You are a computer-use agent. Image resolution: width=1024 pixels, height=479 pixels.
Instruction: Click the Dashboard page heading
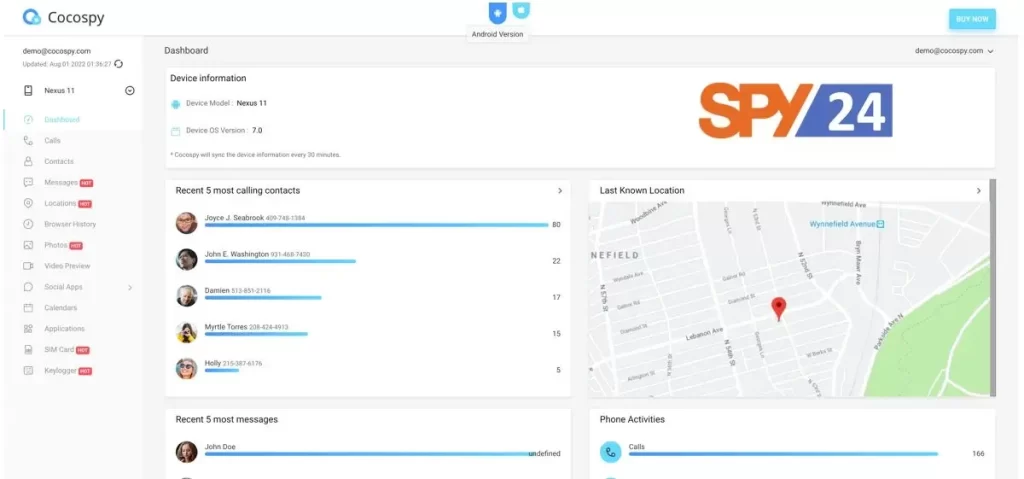pyautogui.click(x=186, y=50)
